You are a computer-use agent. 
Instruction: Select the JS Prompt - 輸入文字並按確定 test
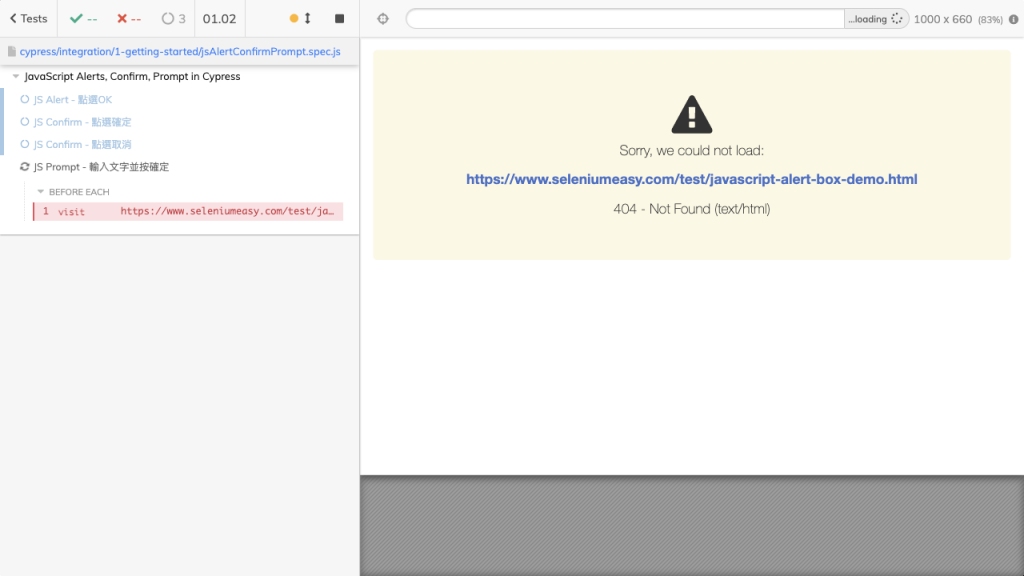(x=101, y=167)
